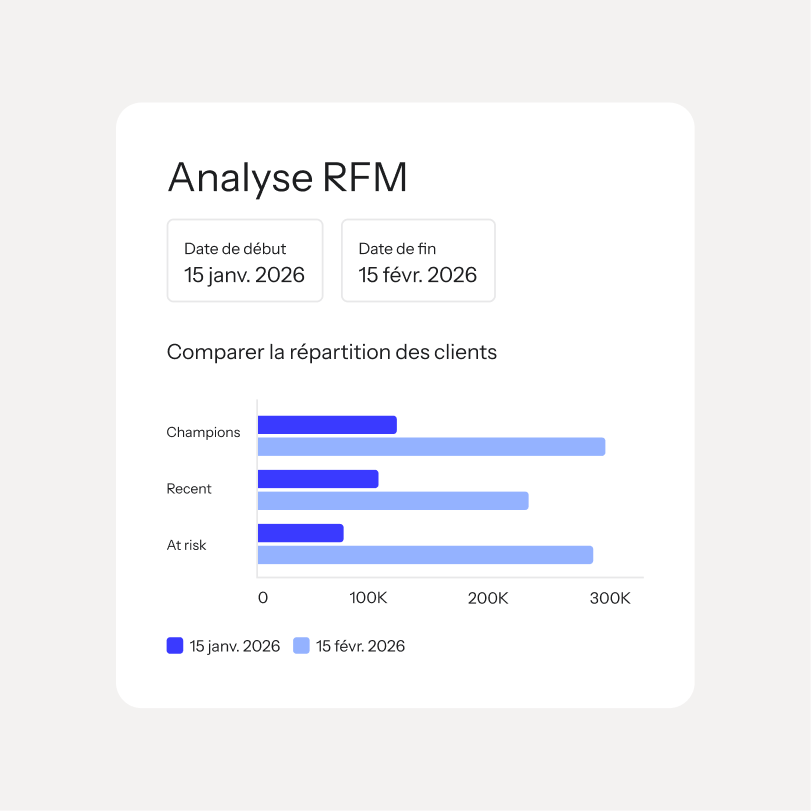Image resolution: width=811 pixels, height=811 pixels.
Task: Select the Recent light blue bar
Action: pyautogui.click(x=393, y=501)
